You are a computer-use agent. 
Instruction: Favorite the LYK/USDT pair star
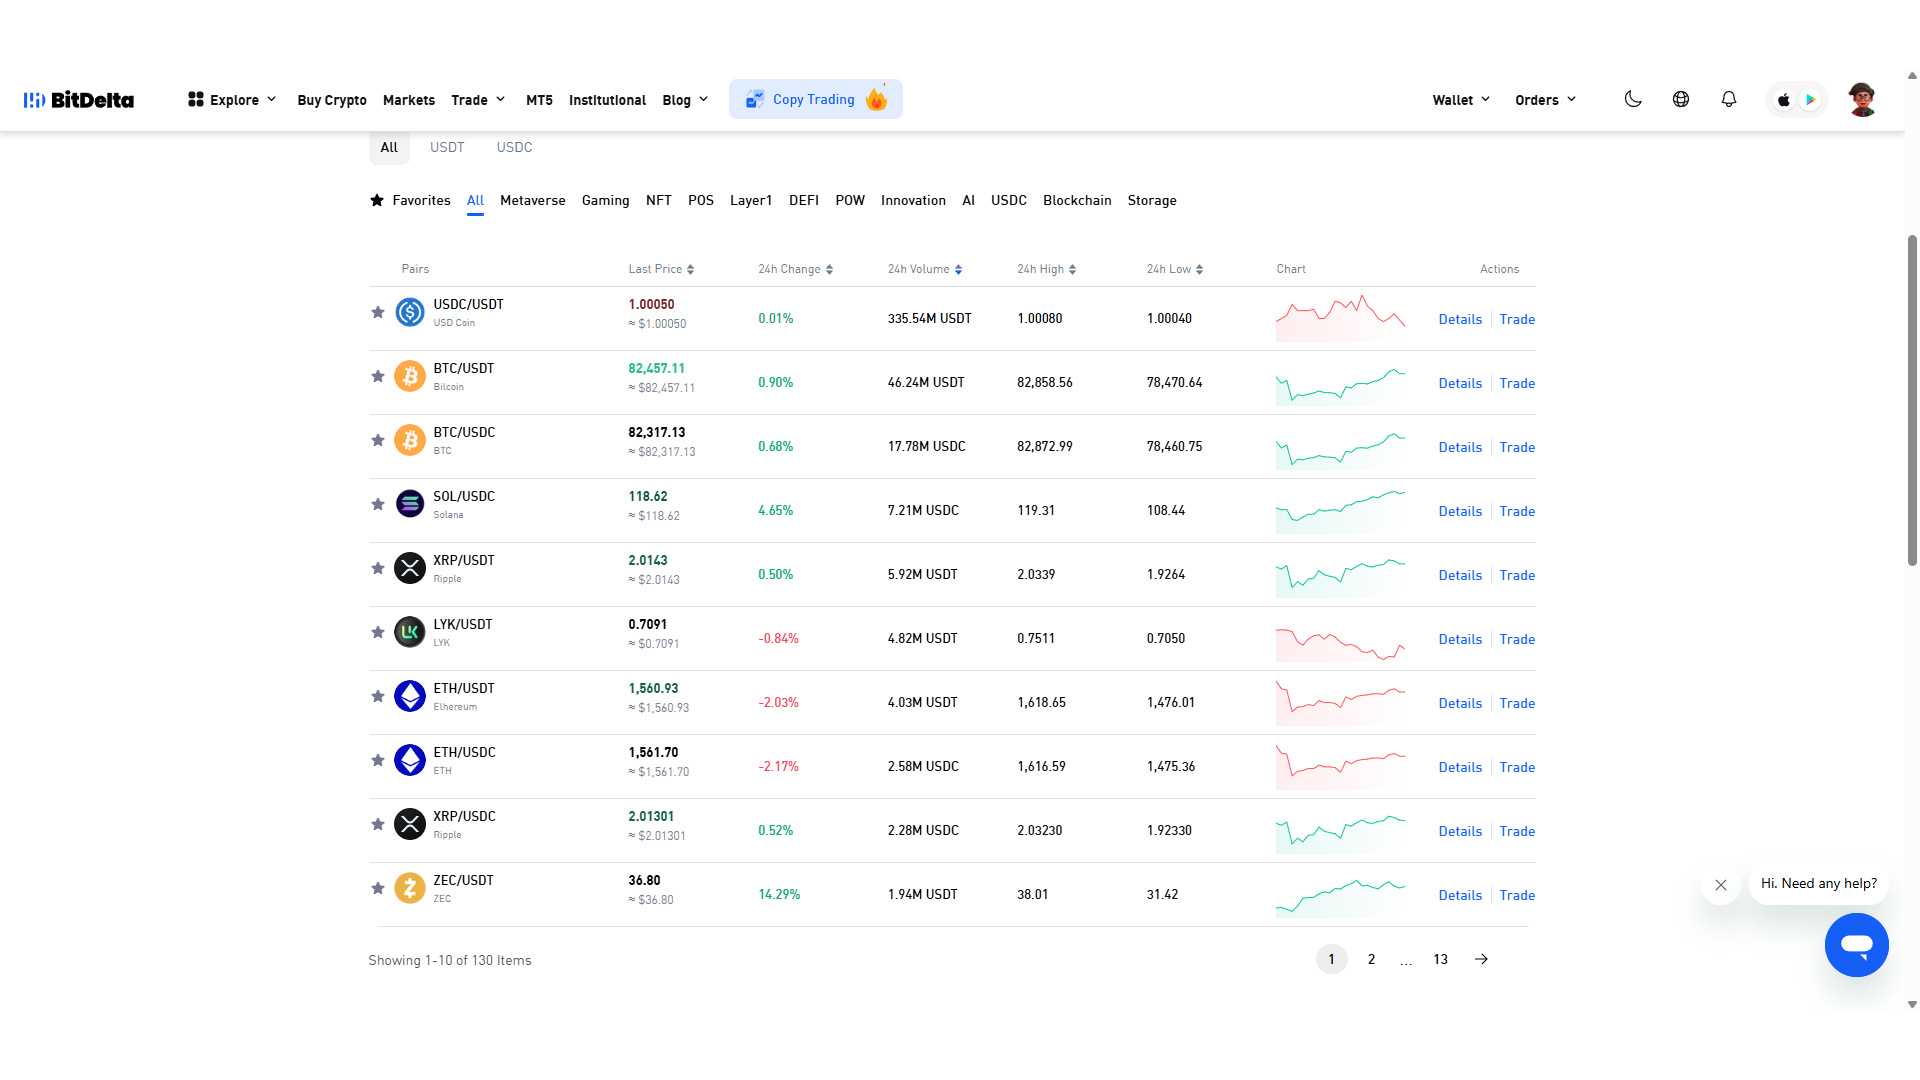point(378,632)
